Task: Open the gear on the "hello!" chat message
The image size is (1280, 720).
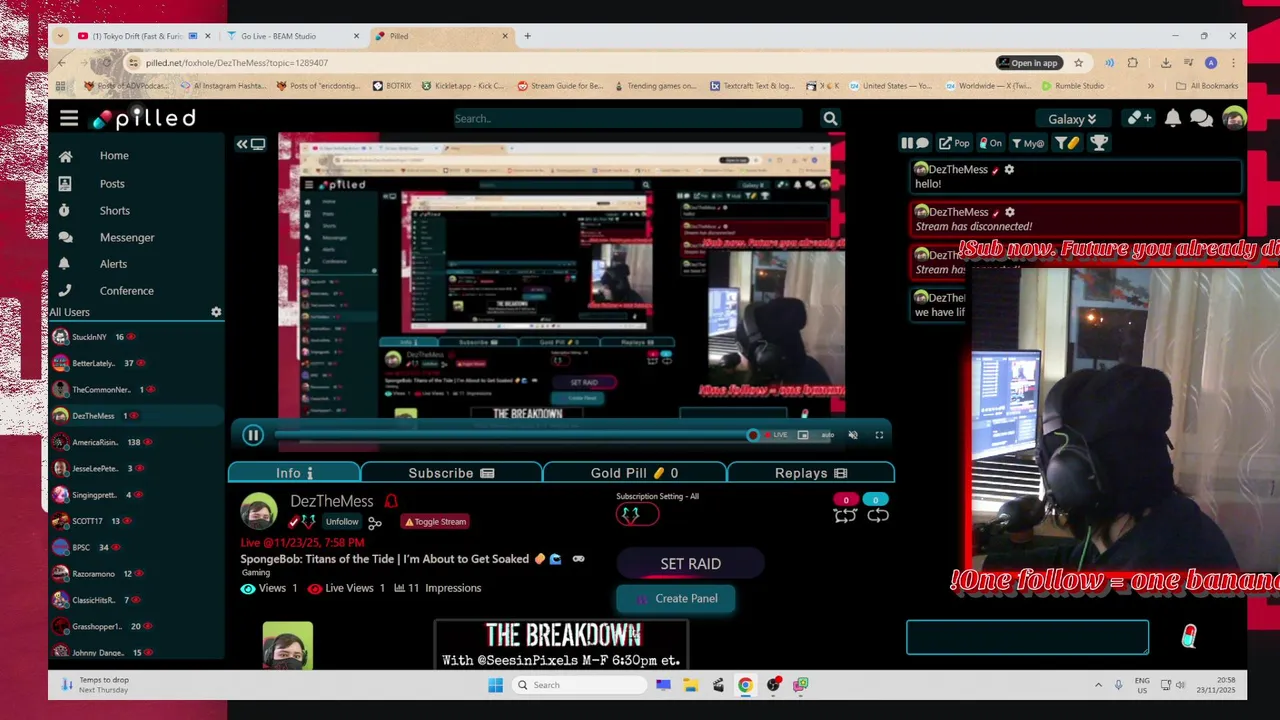Action: coord(1009,169)
